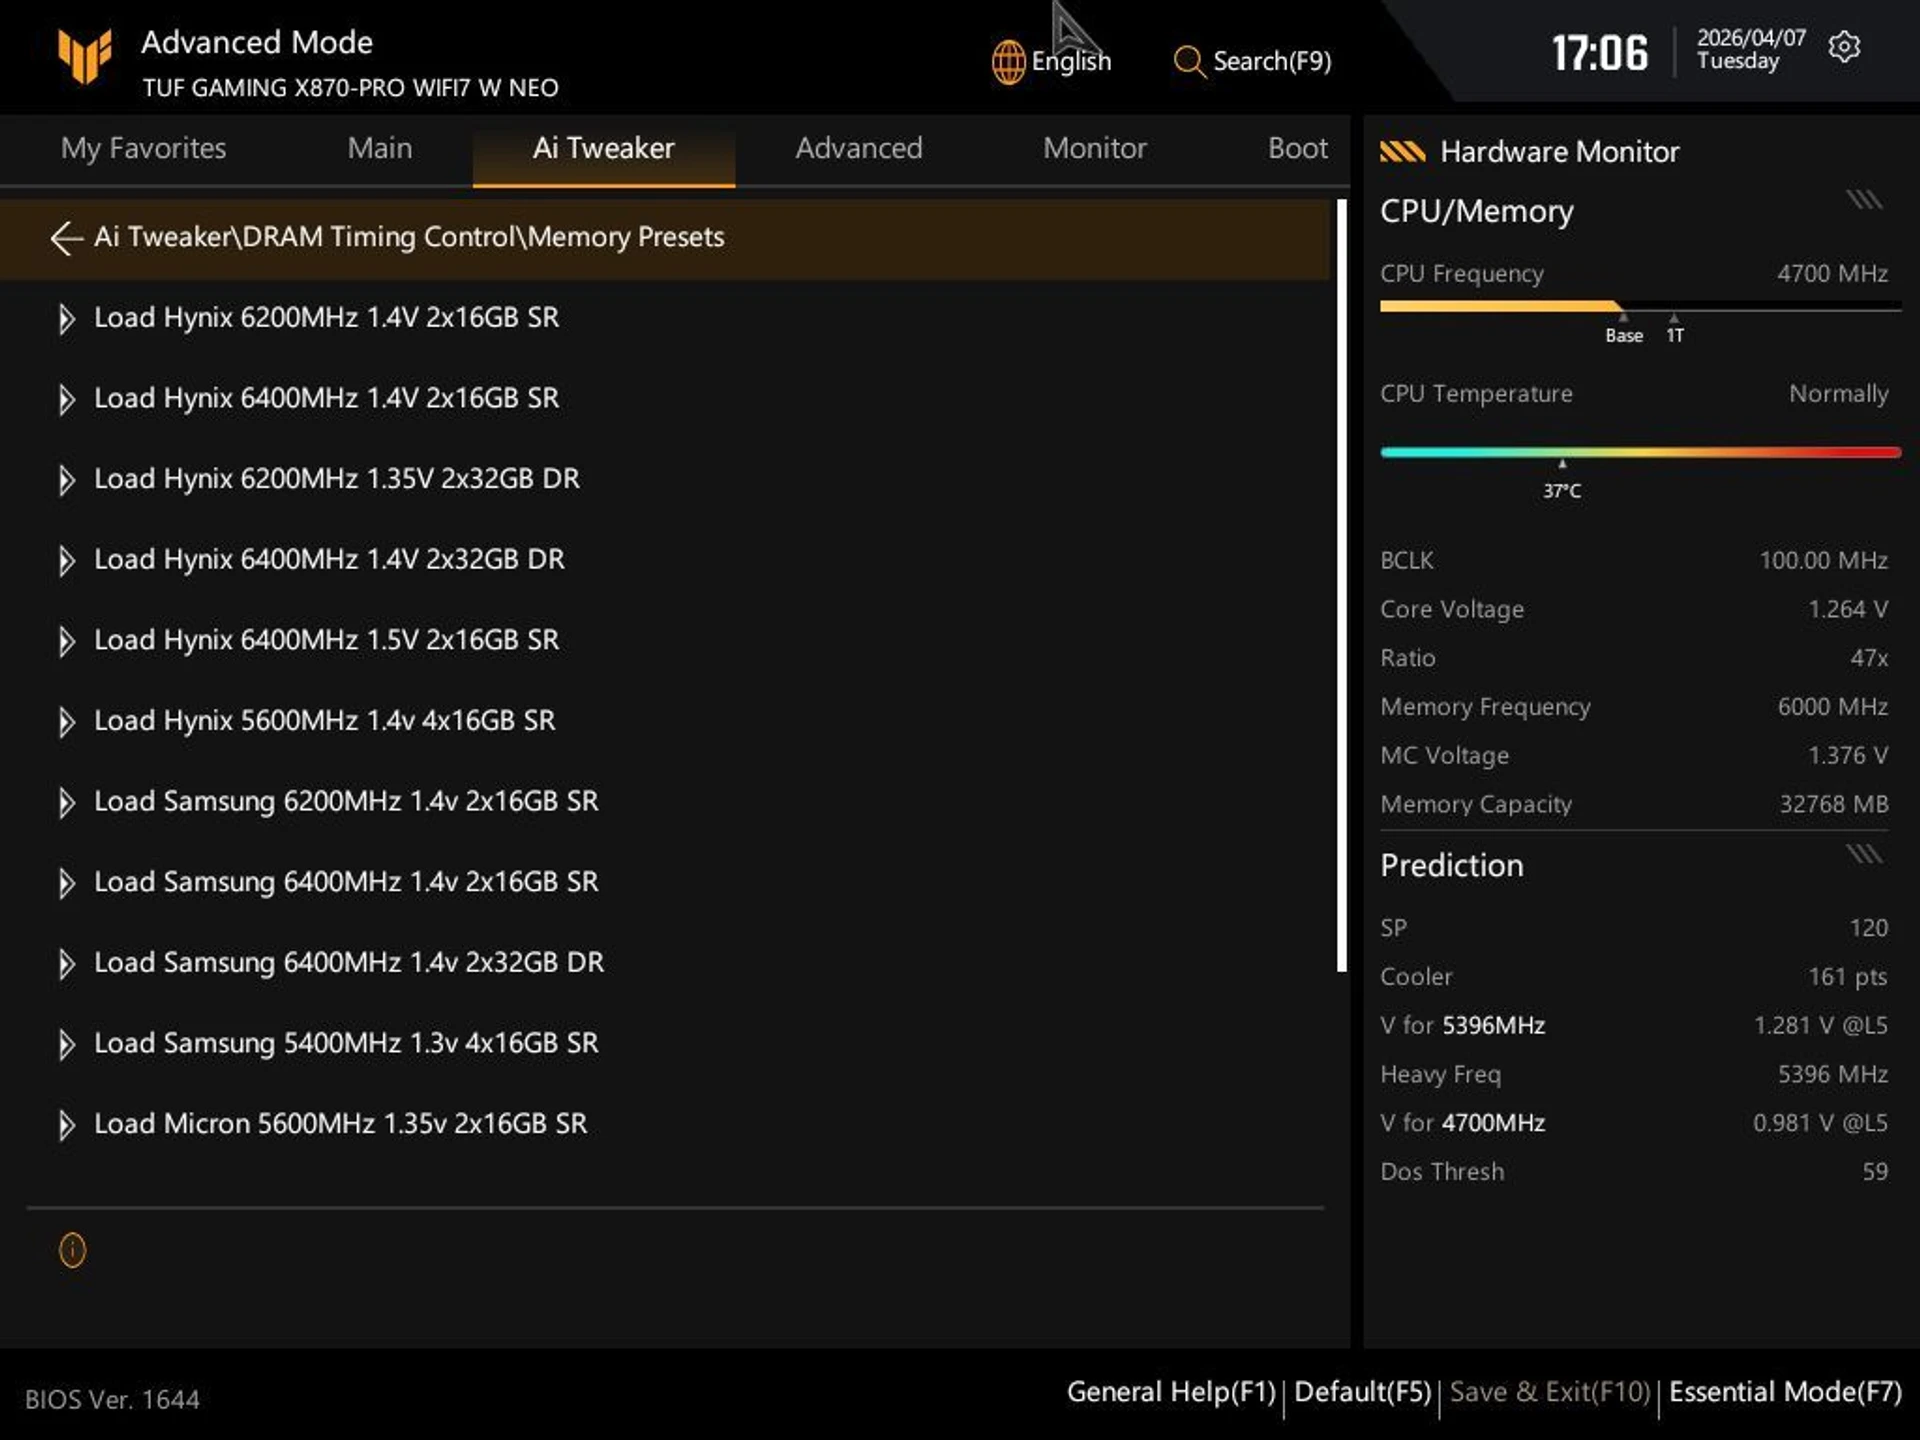Click the Memory Frequency 6000 MHz value
Viewport: 1920px width, 1440px height.
[1832, 707]
